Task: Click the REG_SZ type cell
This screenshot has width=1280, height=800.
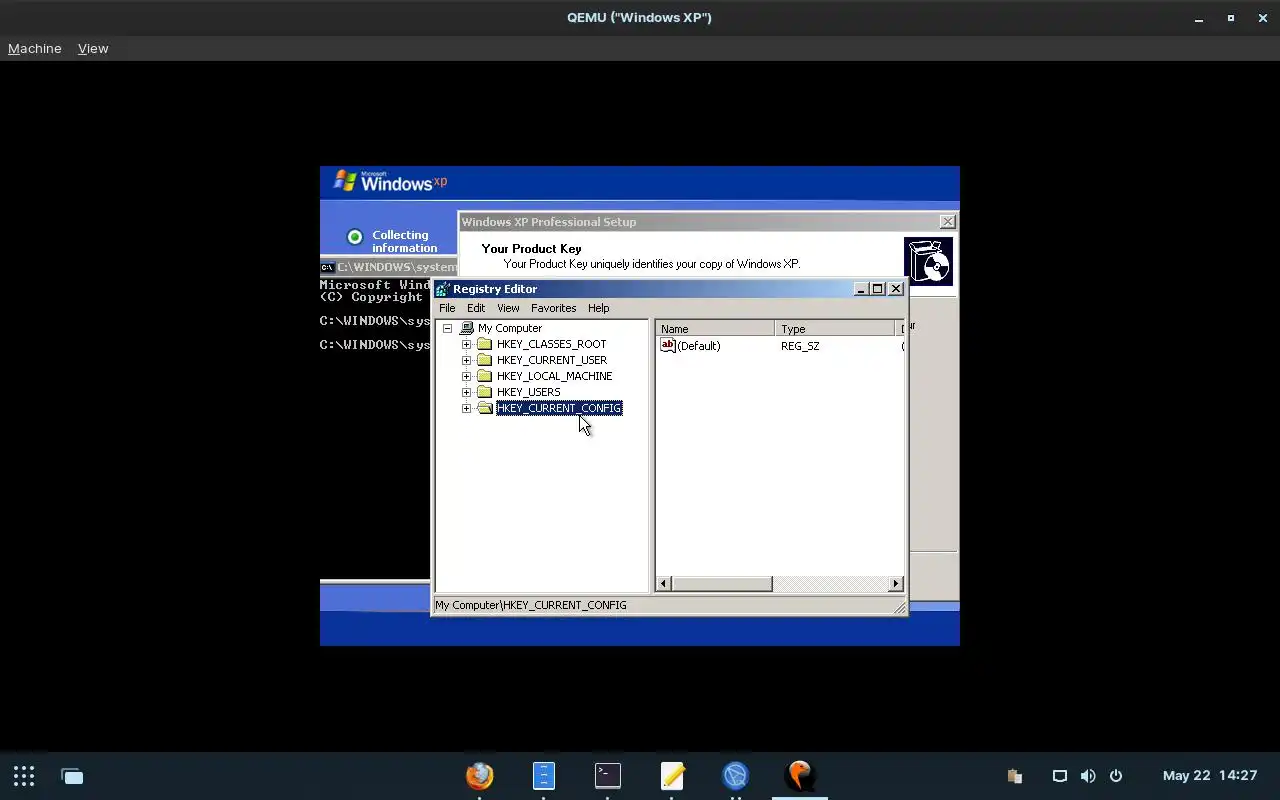Action: [800, 346]
